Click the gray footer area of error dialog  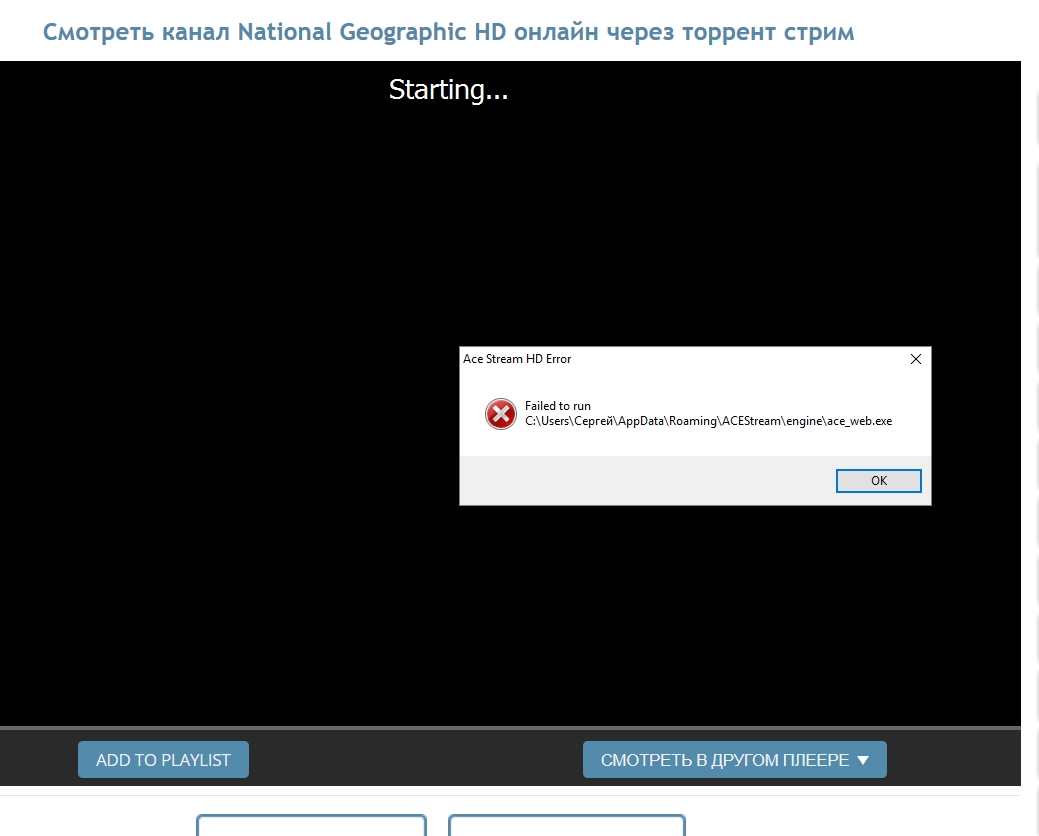pos(640,481)
